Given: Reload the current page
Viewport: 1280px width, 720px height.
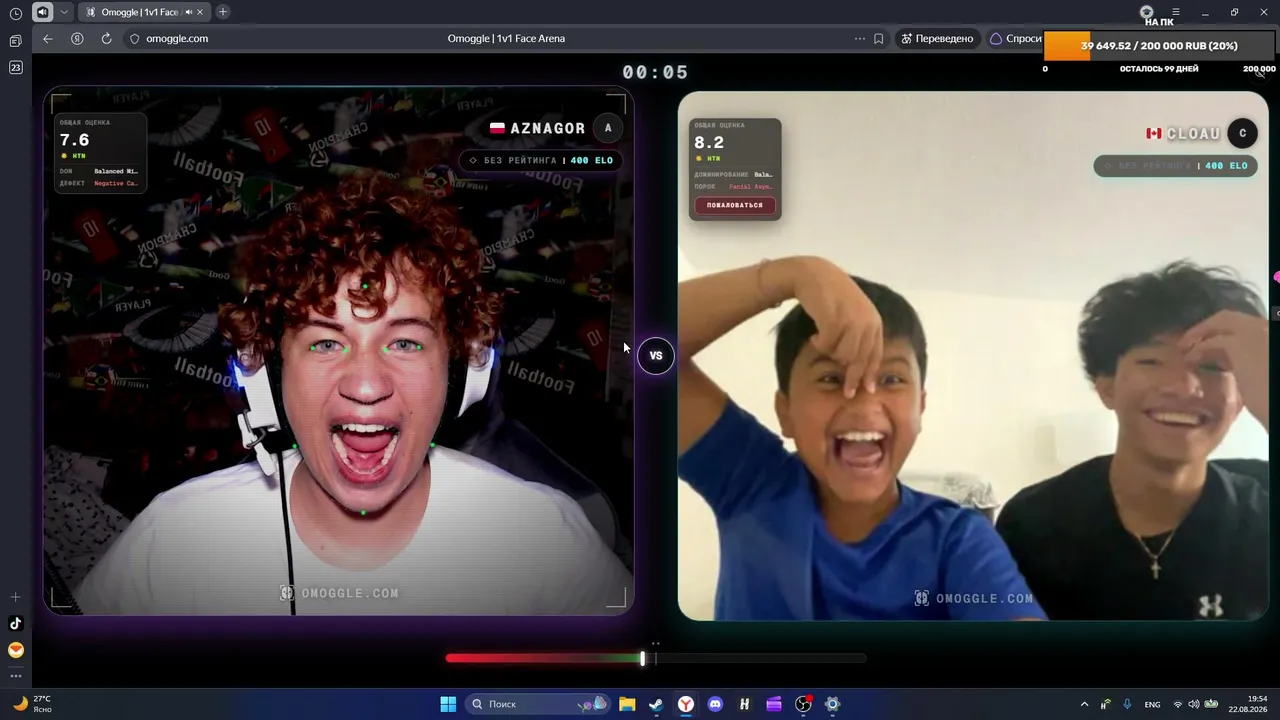Looking at the screenshot, I should (106, 39).
